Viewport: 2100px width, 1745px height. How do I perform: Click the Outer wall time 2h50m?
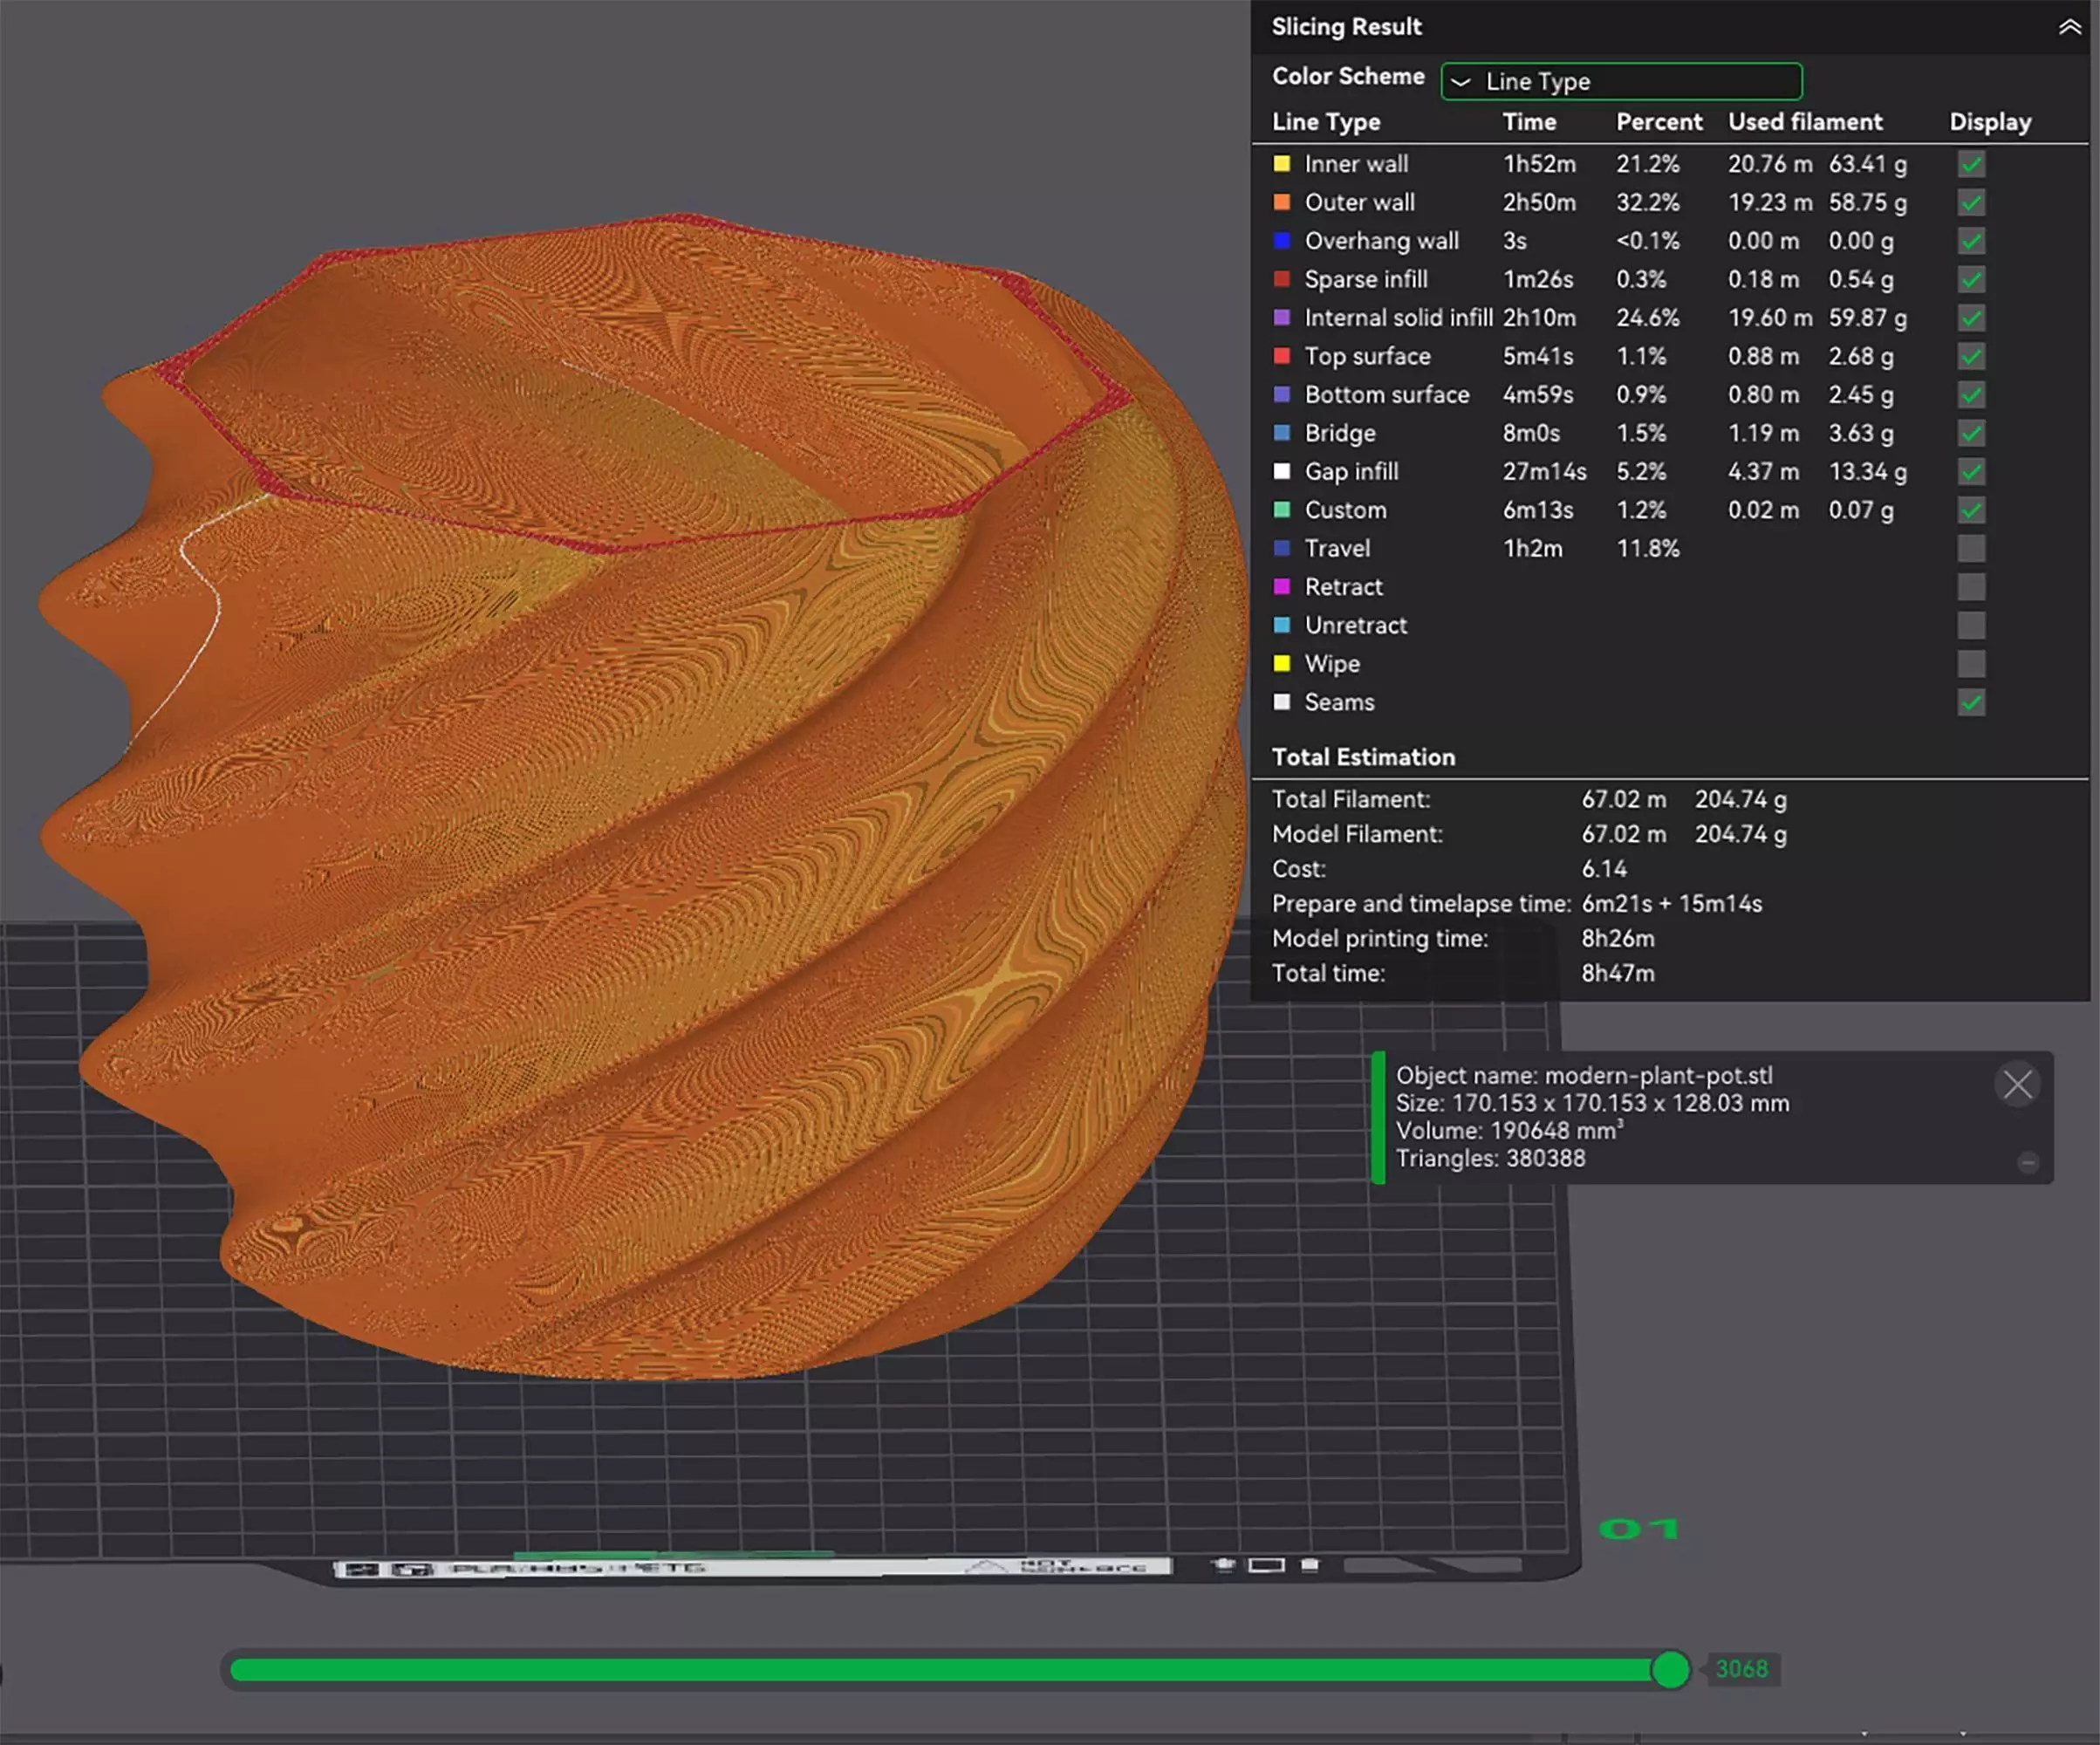tap(1538, 202)
